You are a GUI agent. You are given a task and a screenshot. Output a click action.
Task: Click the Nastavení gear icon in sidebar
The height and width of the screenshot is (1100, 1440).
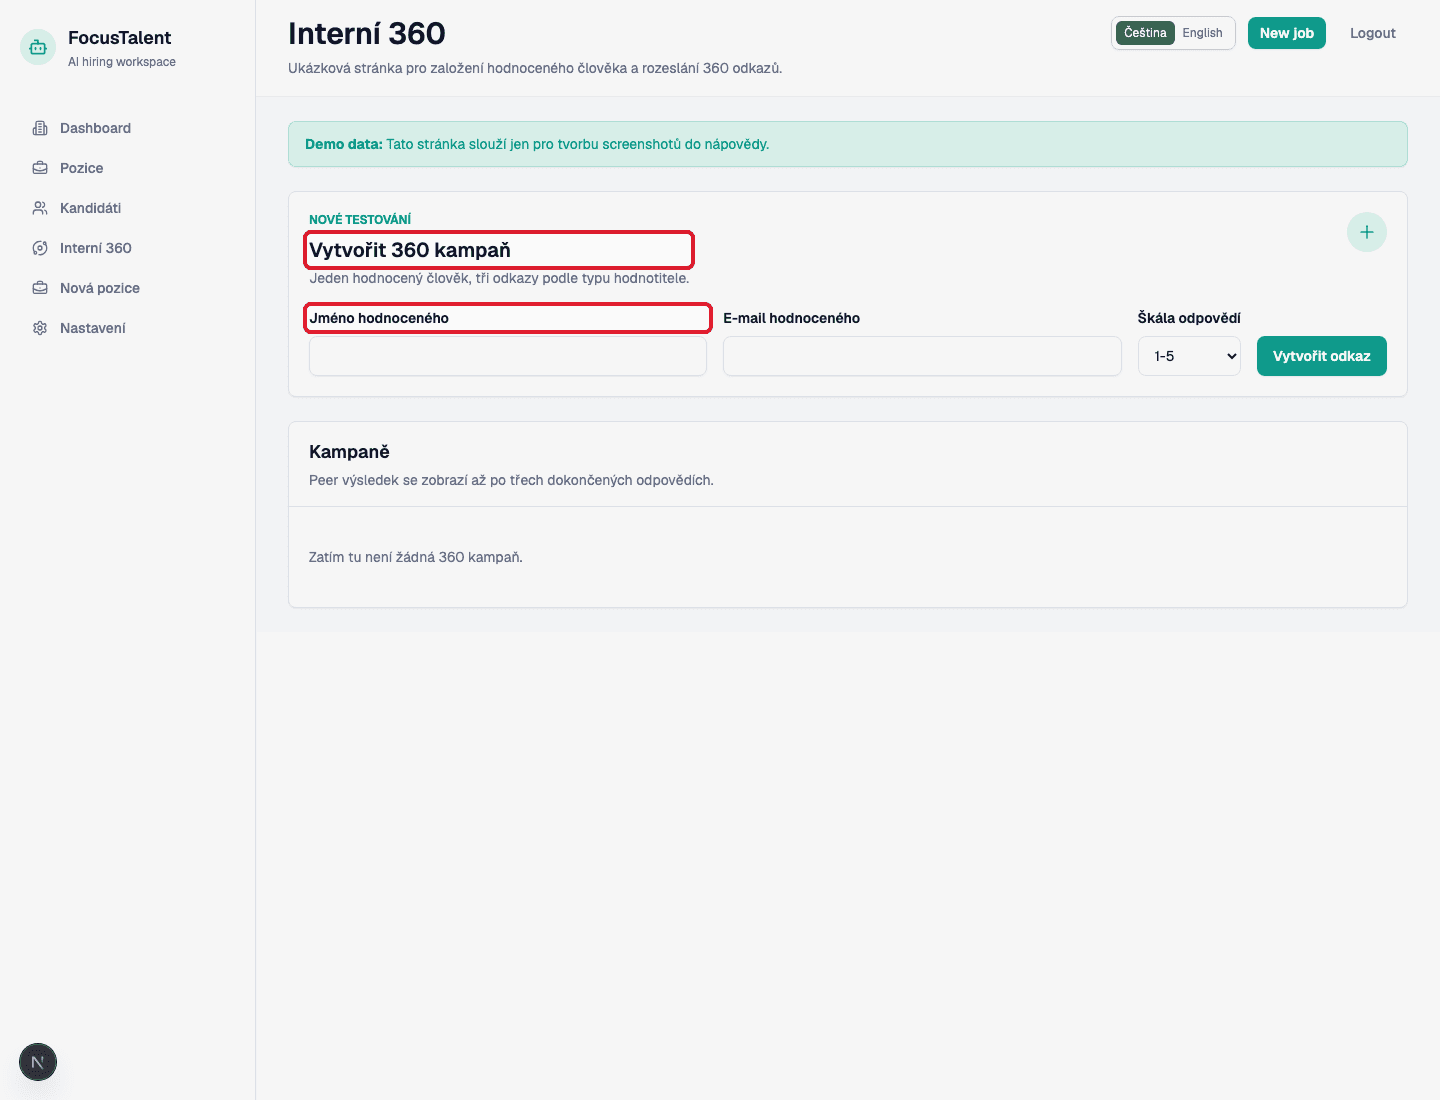pyautogui.click(x=40, y=328)
